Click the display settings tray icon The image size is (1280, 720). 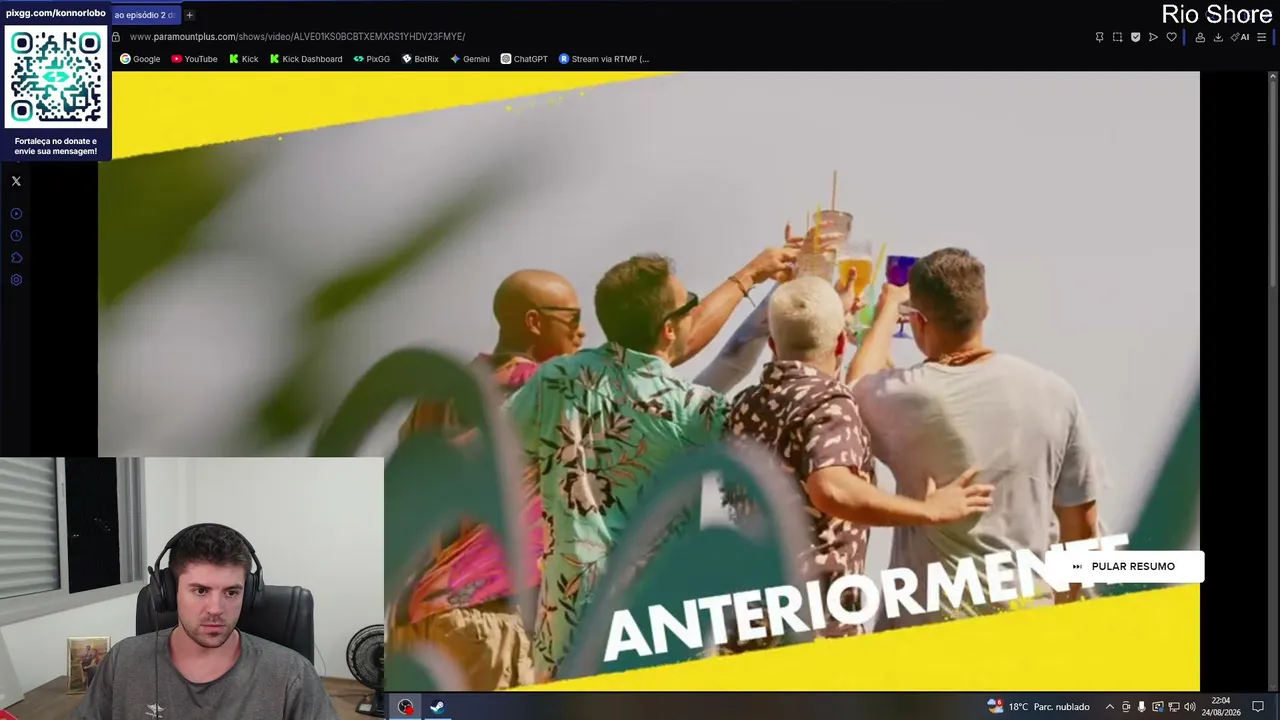1158,707
